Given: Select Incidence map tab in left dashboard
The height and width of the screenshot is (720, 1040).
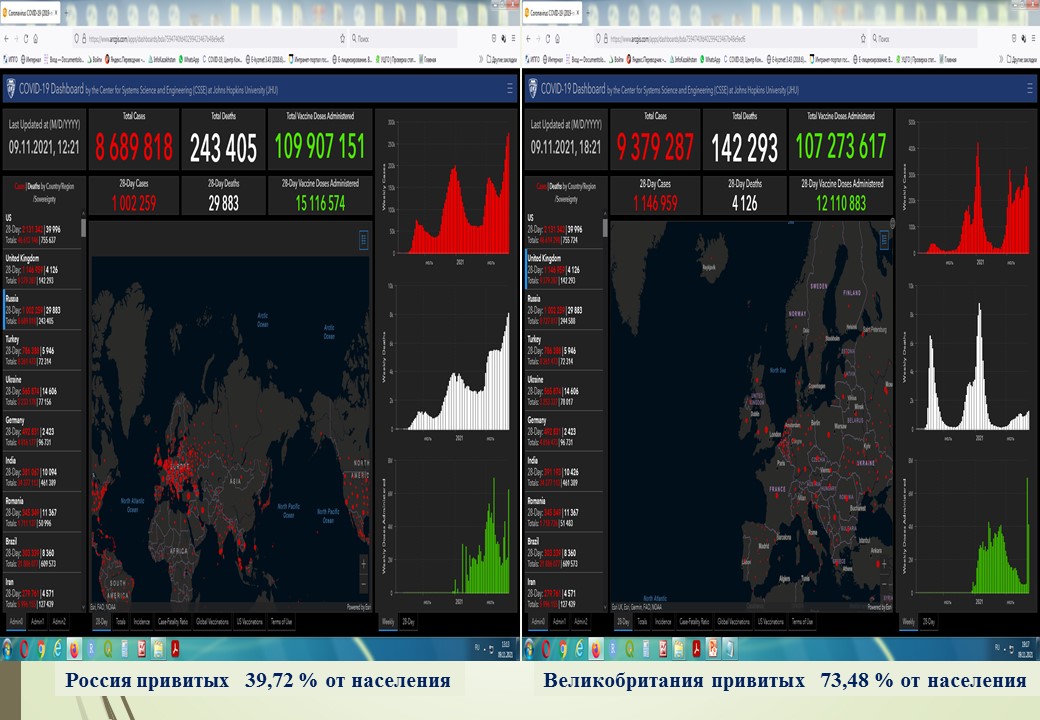Looking at the screenshot, I should point(142,622).
